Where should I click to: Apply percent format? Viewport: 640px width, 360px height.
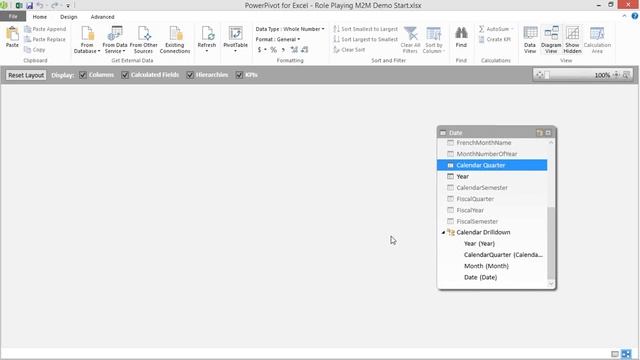pos(273,50)
